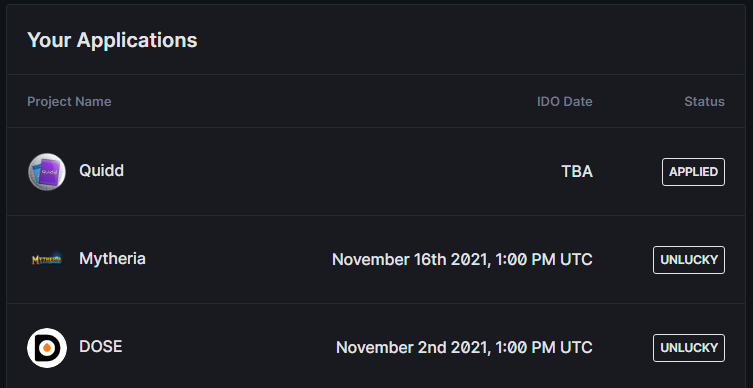Click the IDO Date column header
Image resolution: width=753 pixels, height=388 pixels.
564,102
